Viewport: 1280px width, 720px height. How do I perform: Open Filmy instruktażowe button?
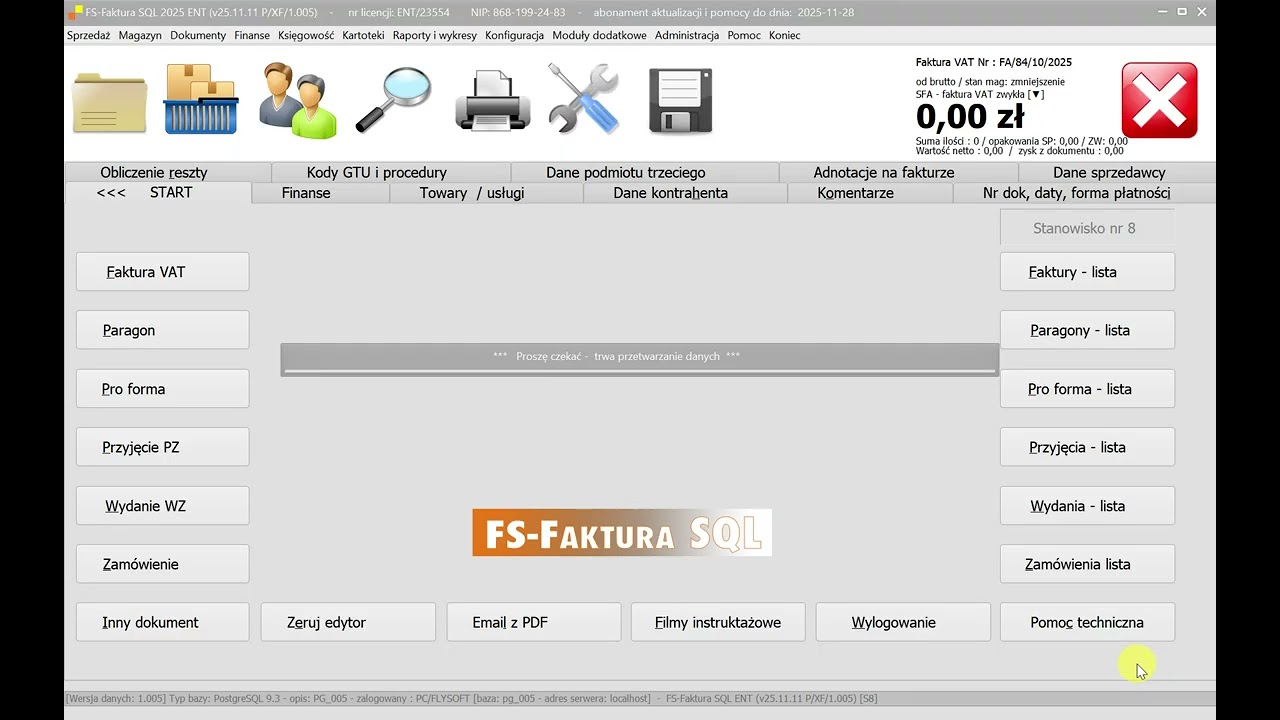click(718, 622)
